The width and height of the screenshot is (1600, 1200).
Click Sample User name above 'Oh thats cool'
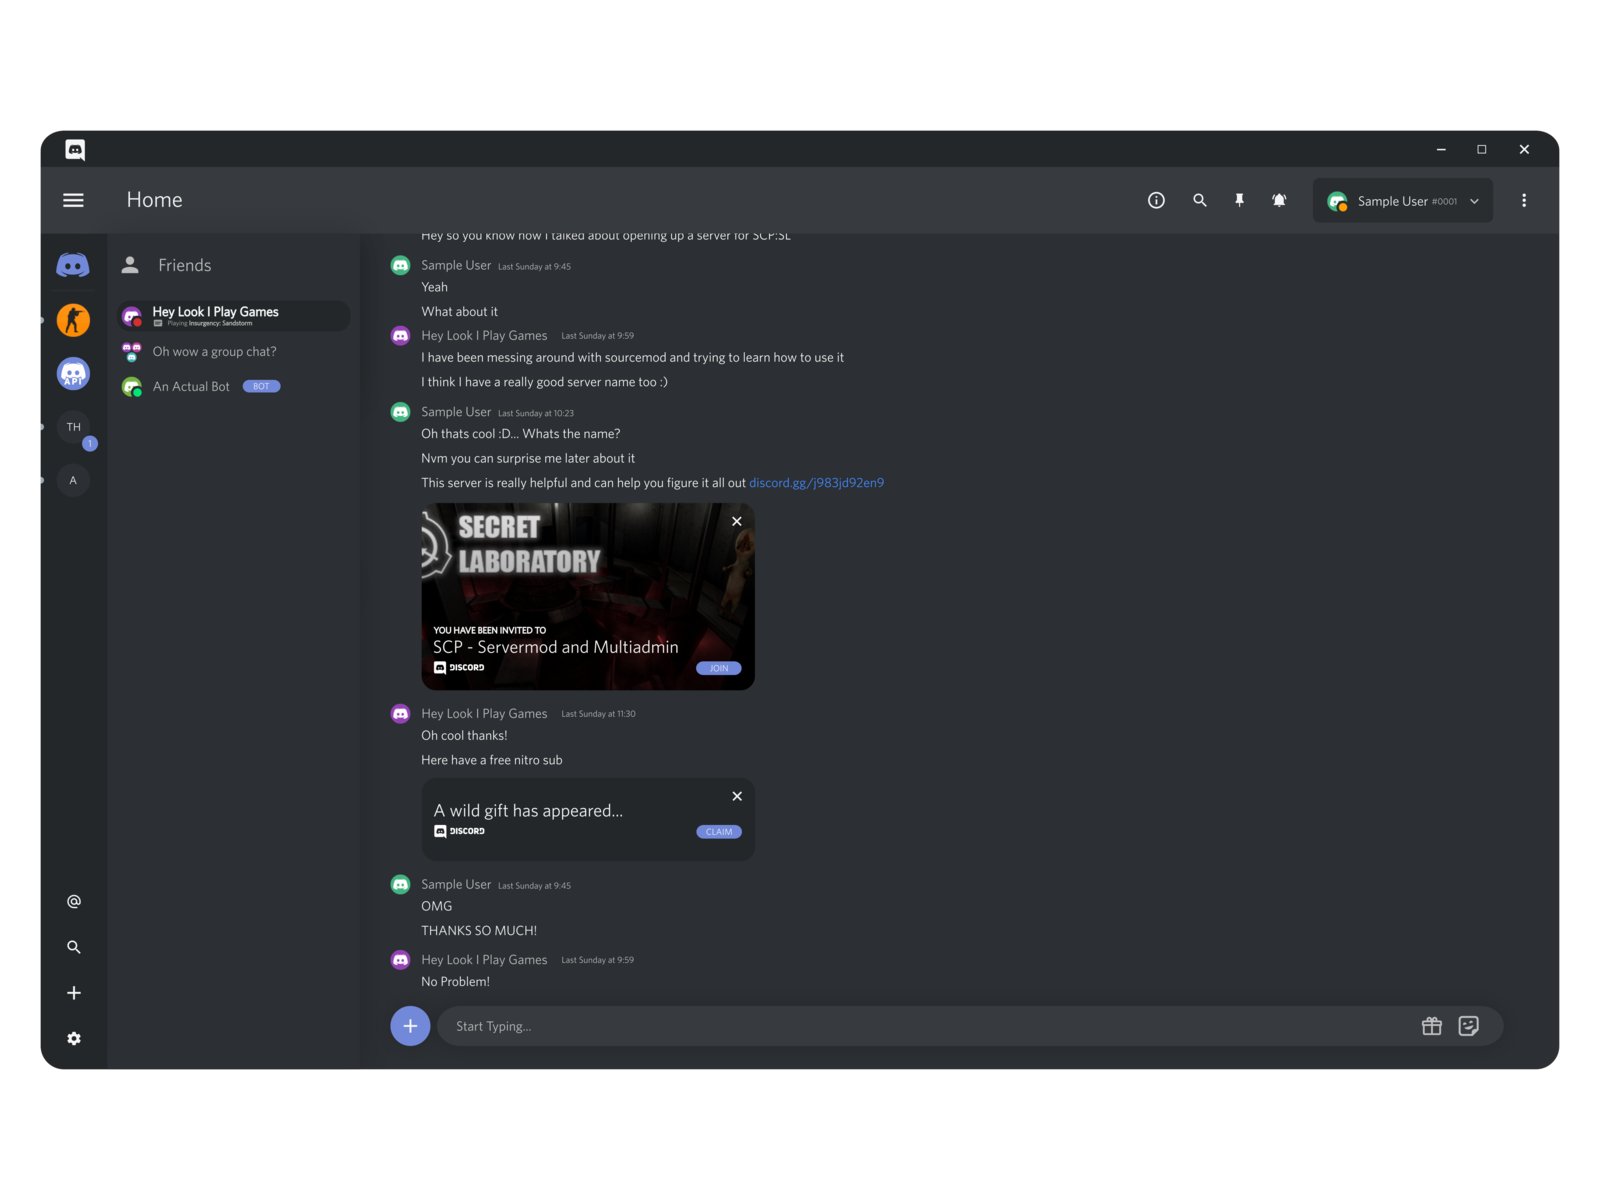click(x=456, y=412)
